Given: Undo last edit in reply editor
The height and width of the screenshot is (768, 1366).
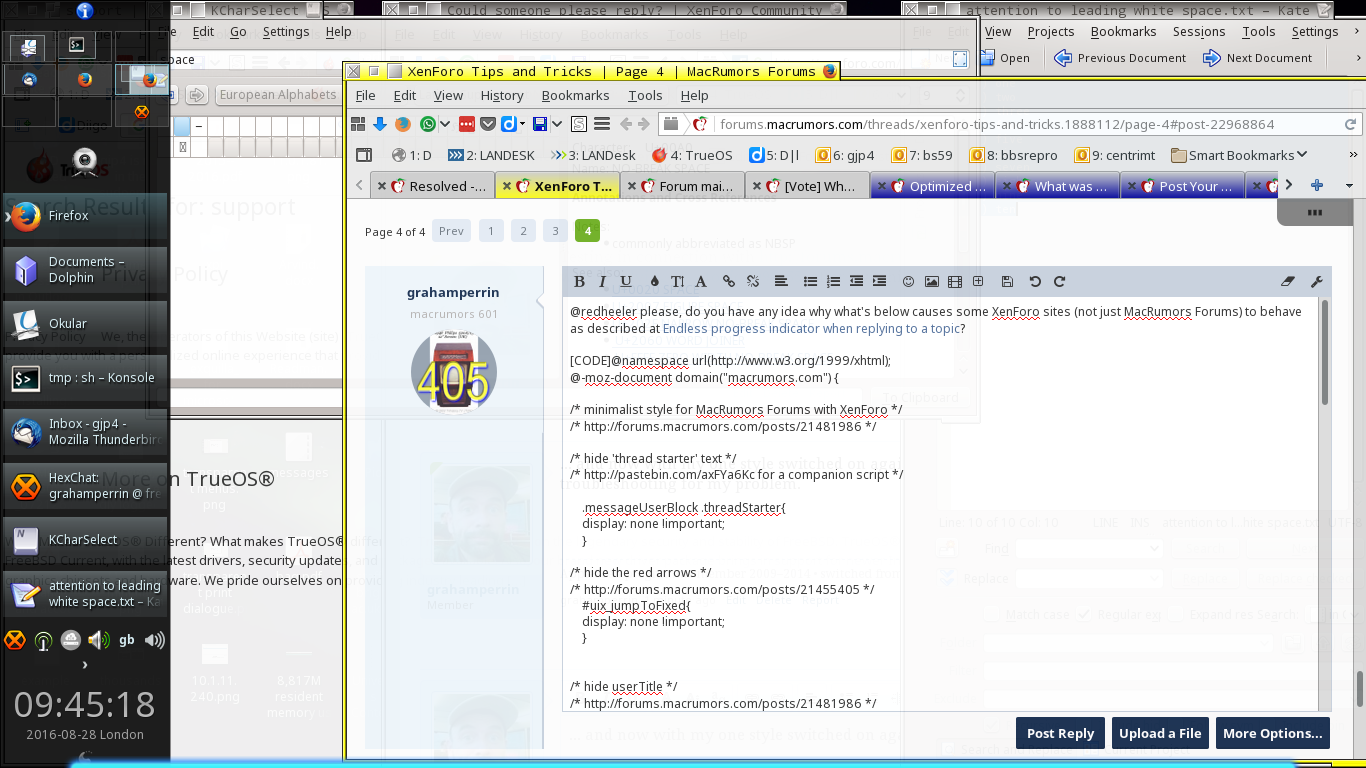Looking at the screenshot, I should click(x=1035, y=282).
